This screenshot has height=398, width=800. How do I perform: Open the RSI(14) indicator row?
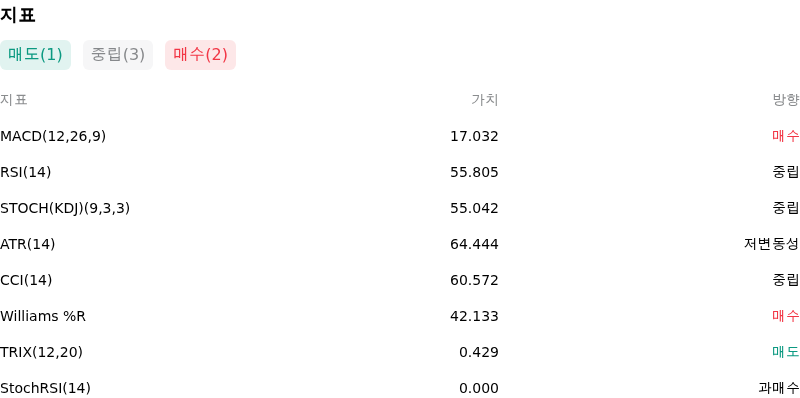pos(400,172)
